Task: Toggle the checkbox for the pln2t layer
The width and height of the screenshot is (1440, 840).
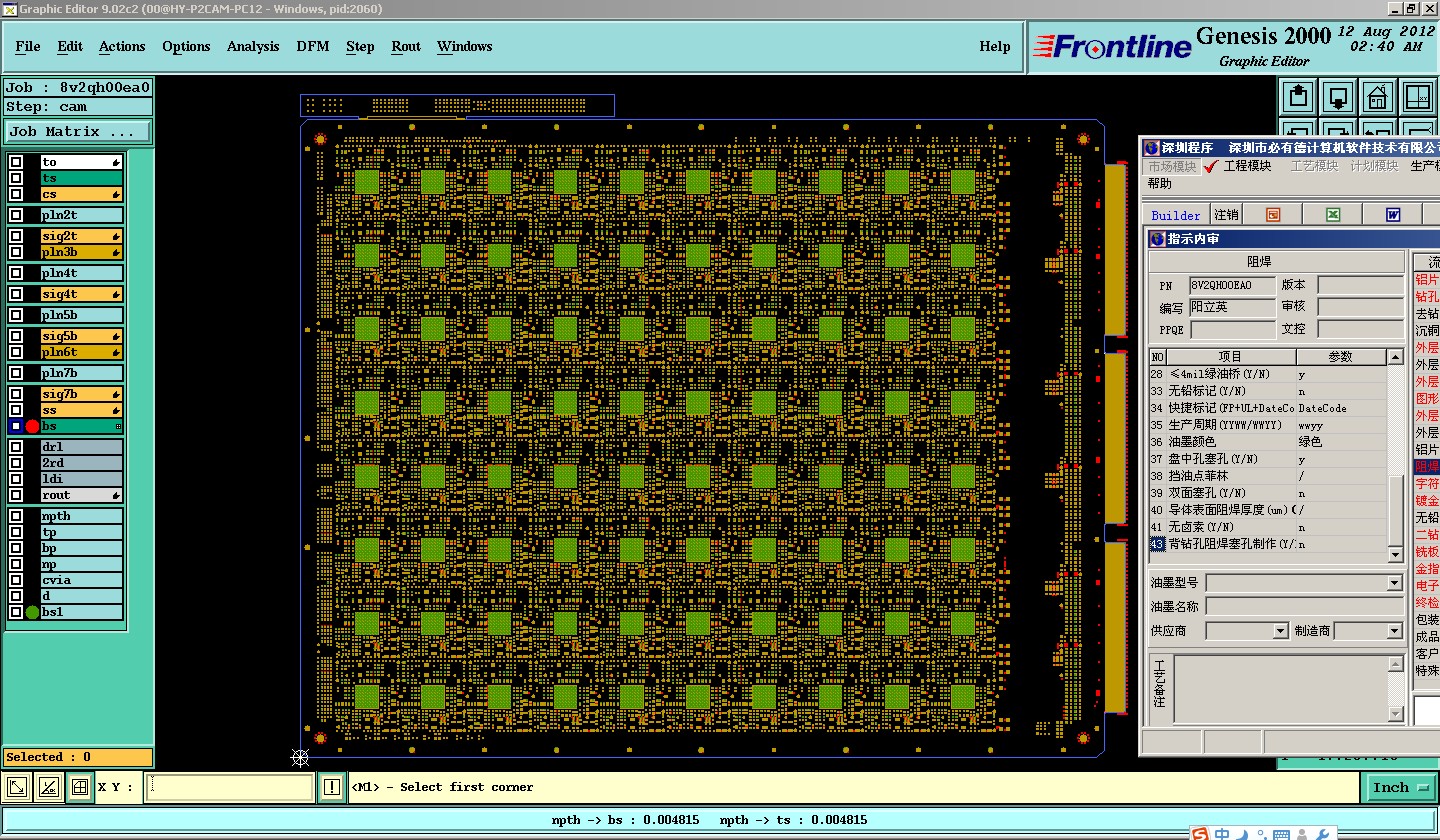Action: 16,215
